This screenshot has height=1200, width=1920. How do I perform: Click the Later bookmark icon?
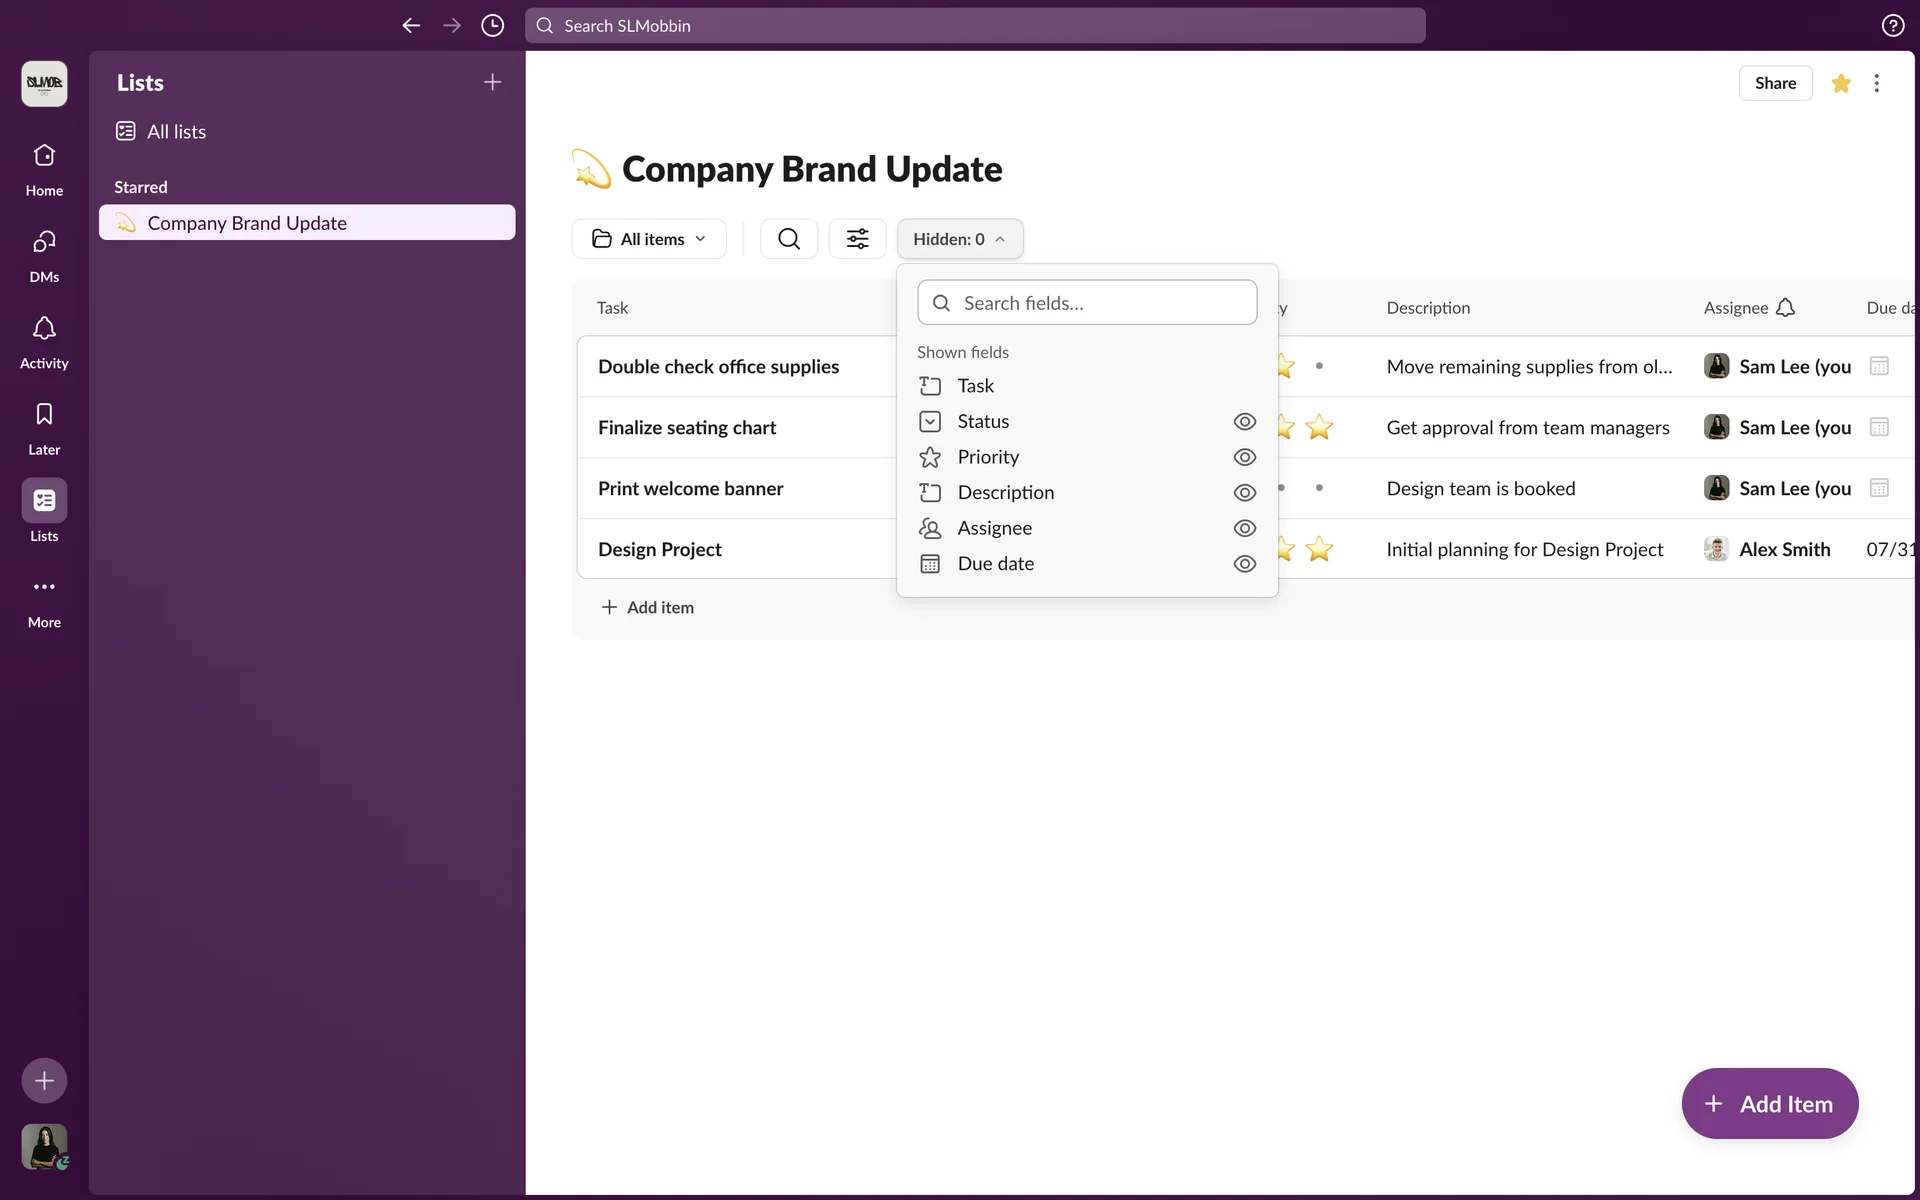tap(44, 415)
